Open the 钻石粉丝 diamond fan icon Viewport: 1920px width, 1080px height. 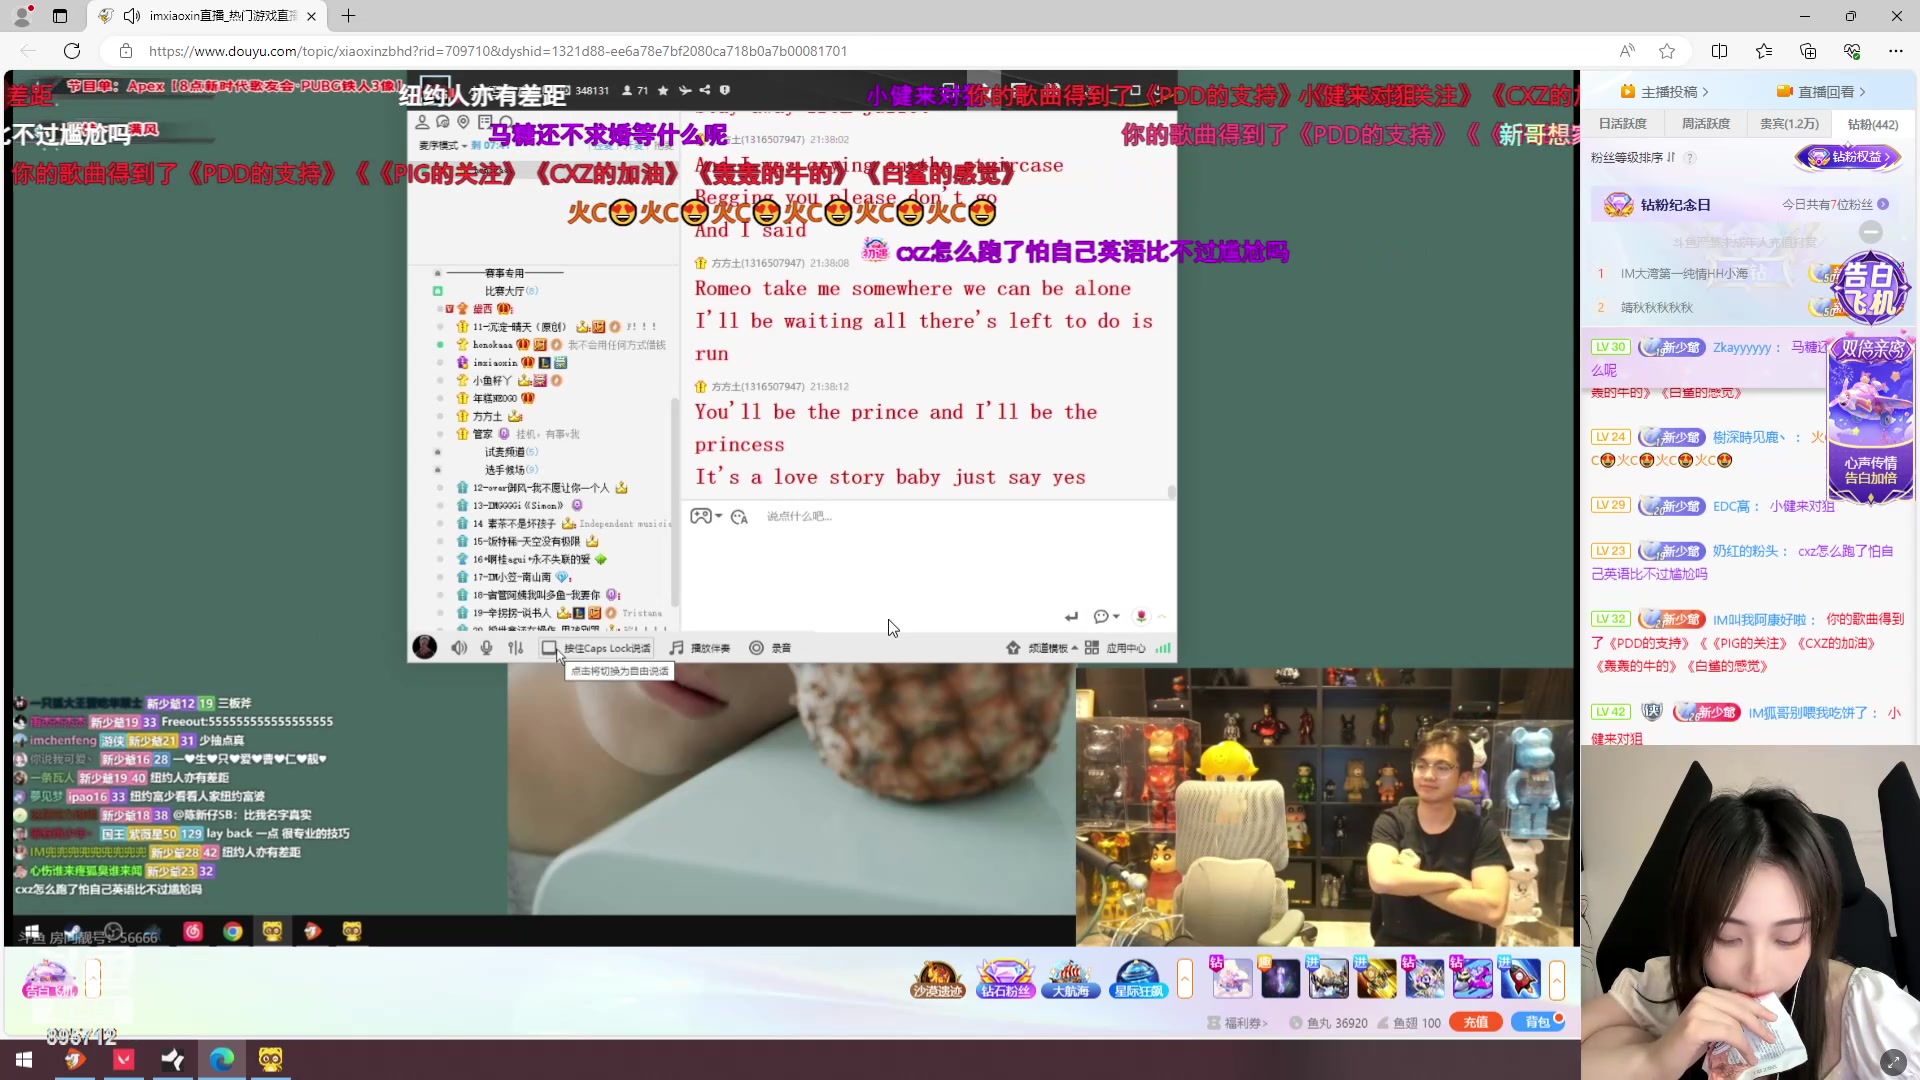[x=1005, y=978]
